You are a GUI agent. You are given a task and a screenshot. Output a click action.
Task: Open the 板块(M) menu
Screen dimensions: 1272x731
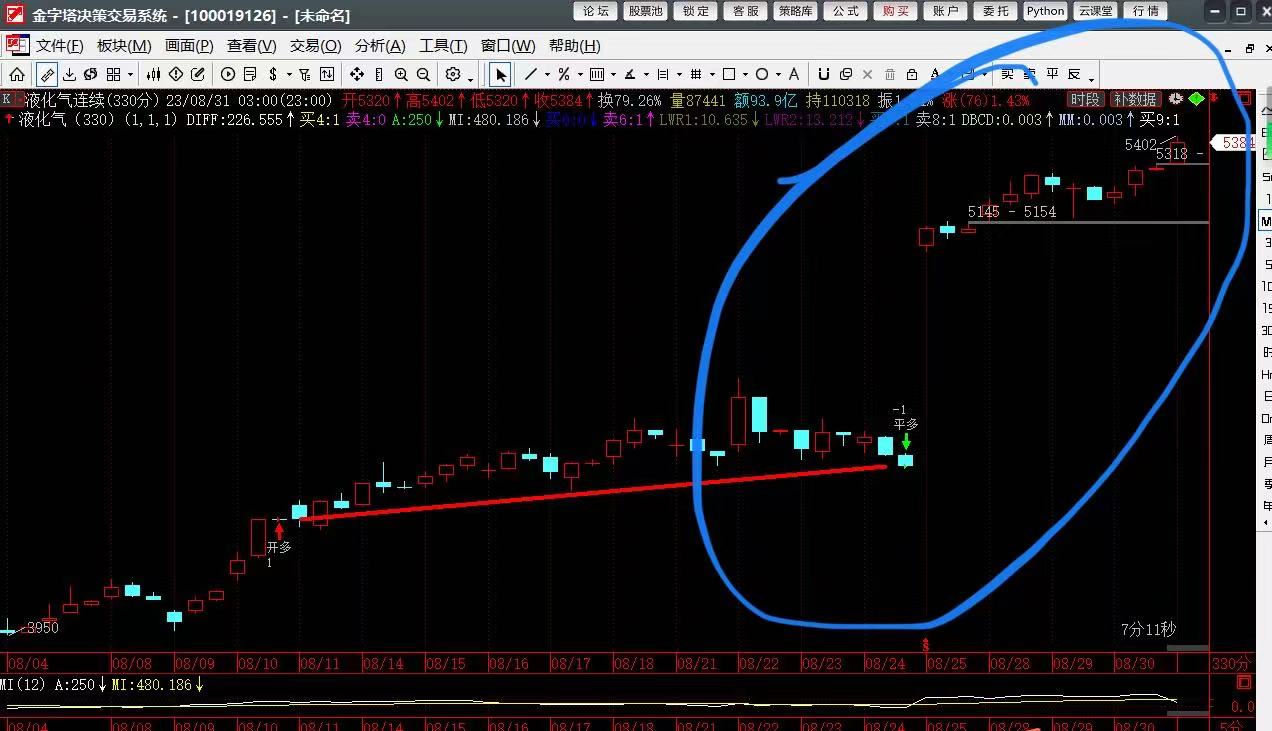click(124, 46)
